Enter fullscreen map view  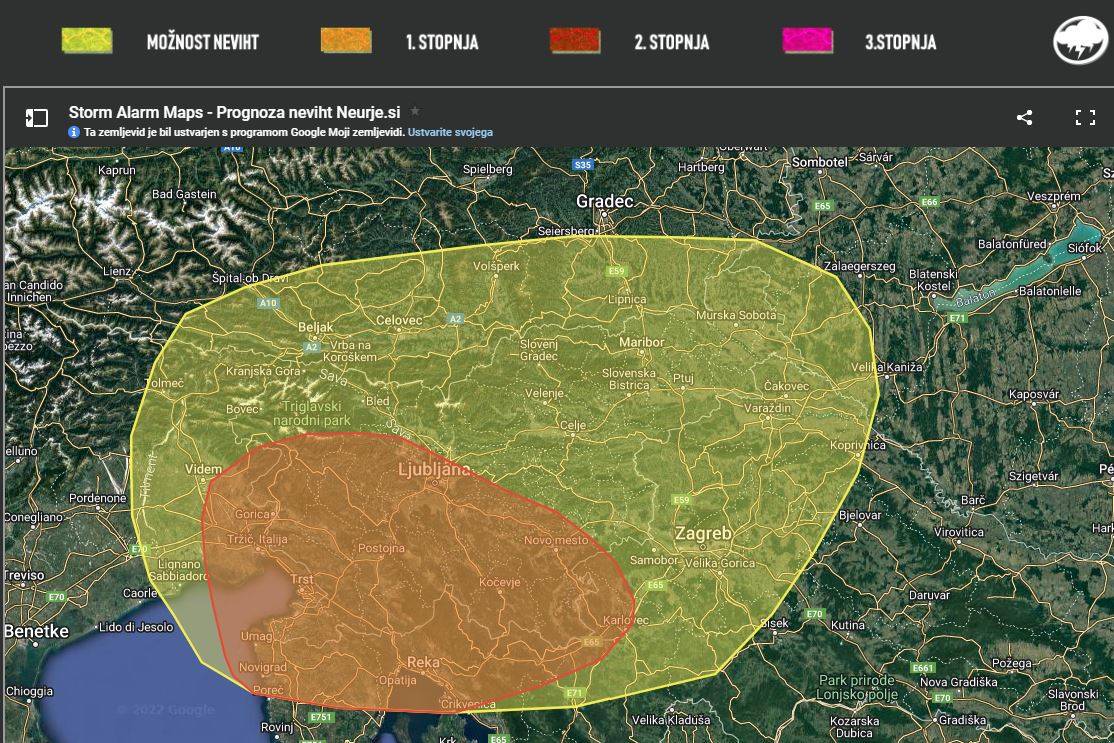pos(1085,118)
